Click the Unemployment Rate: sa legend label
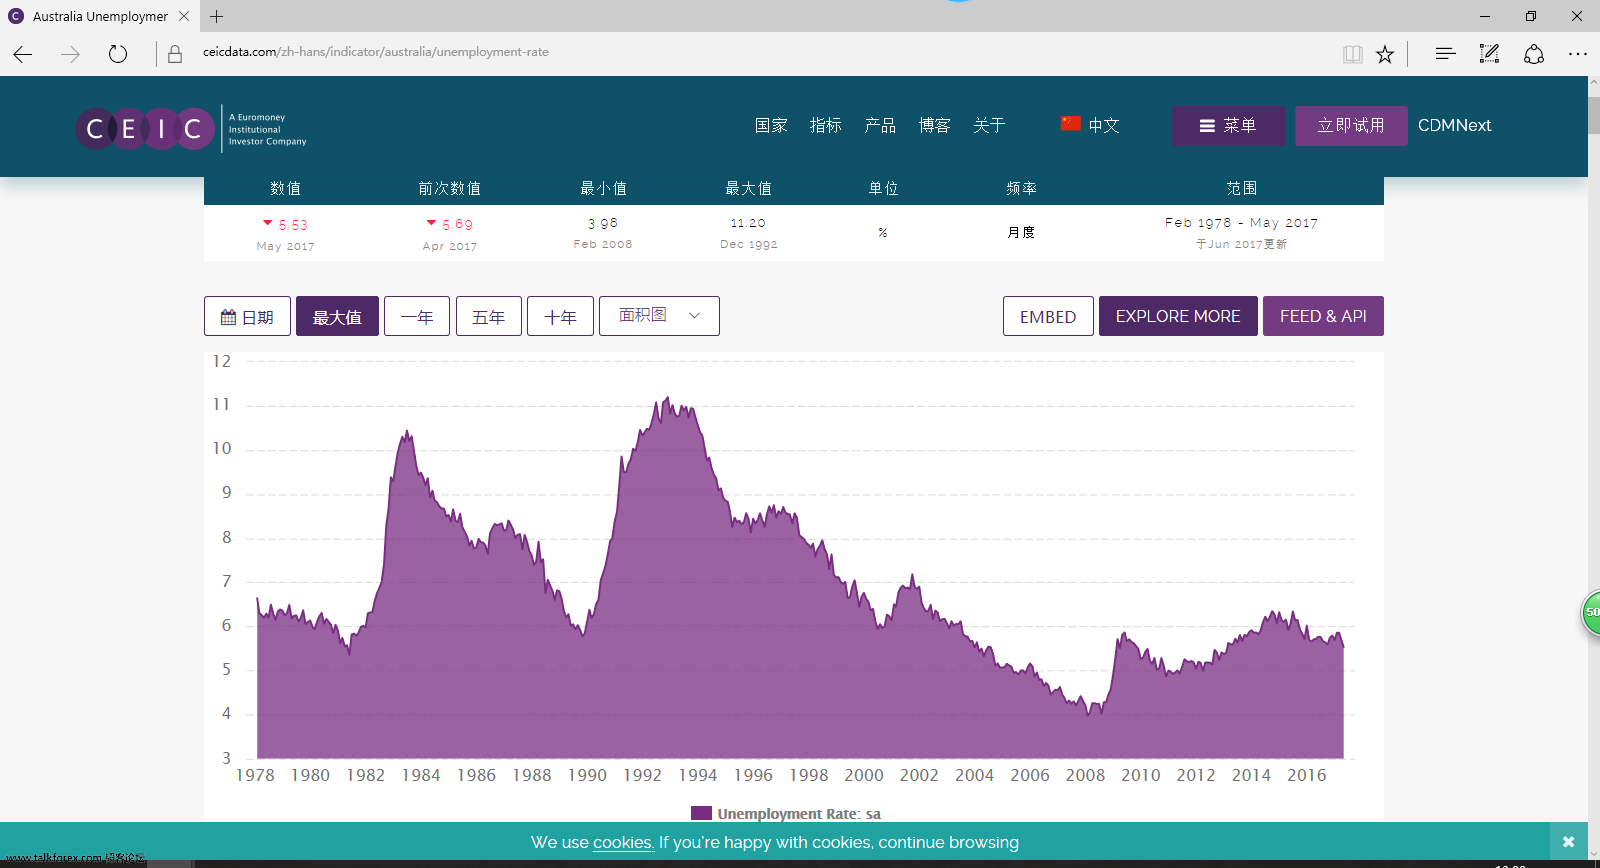 coord(799,814)
